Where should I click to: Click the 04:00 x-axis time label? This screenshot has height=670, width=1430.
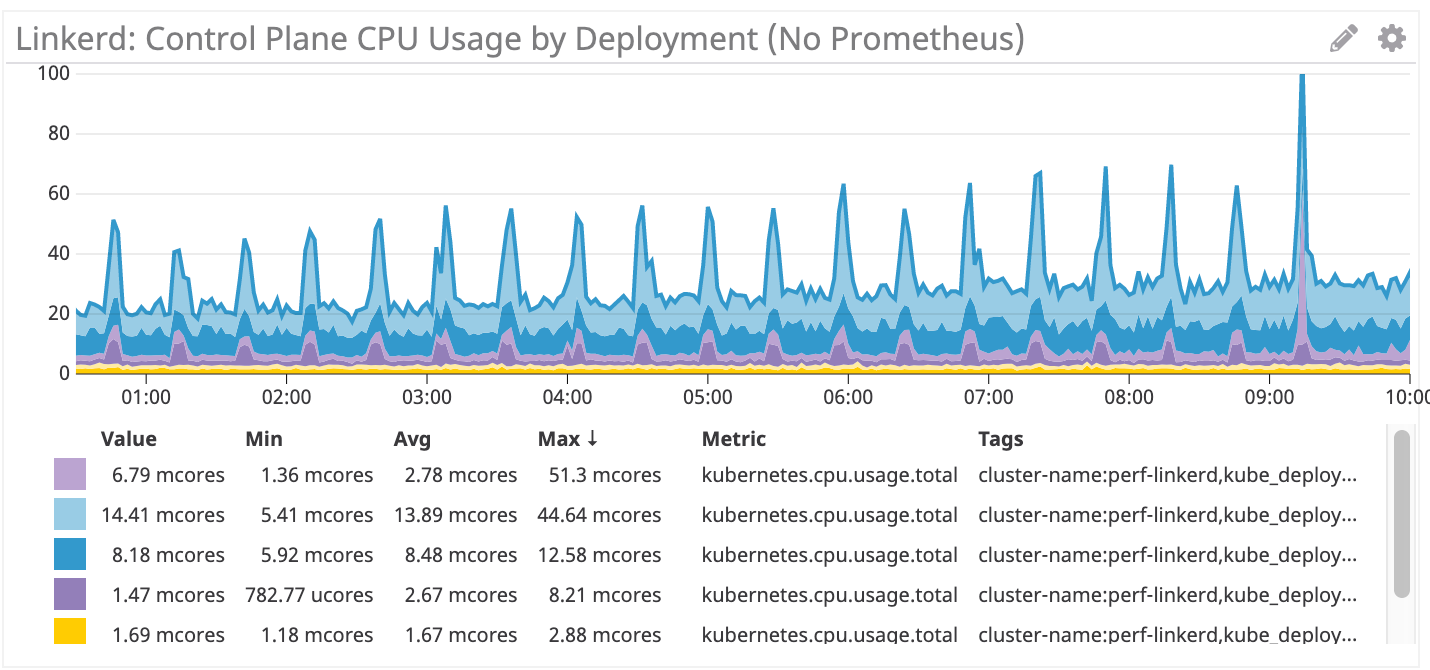pos(568,396)
